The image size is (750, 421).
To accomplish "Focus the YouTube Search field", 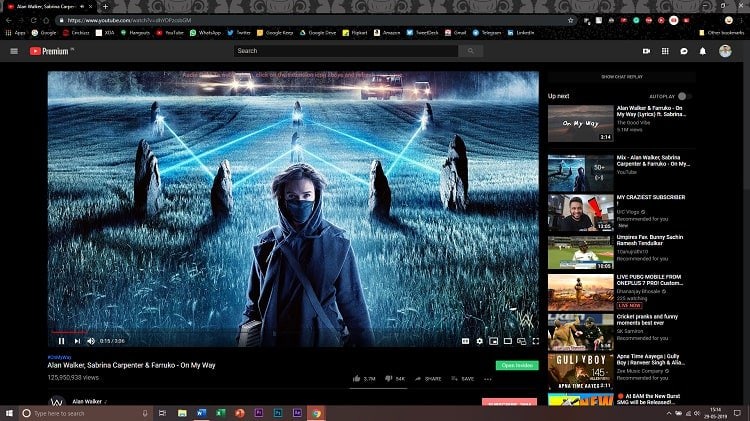I will pyautogui.click(x=346, y=51).
